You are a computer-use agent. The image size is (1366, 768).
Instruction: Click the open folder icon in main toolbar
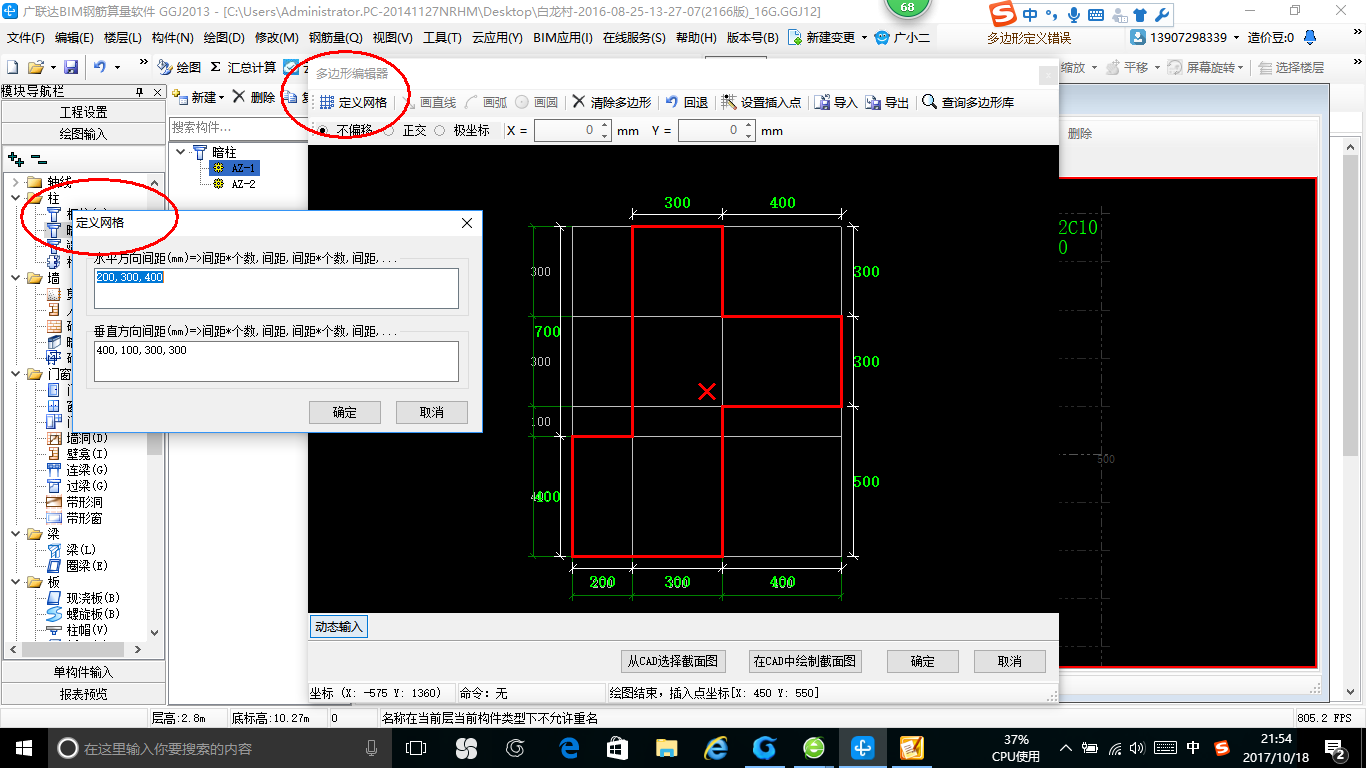(35, 67)
